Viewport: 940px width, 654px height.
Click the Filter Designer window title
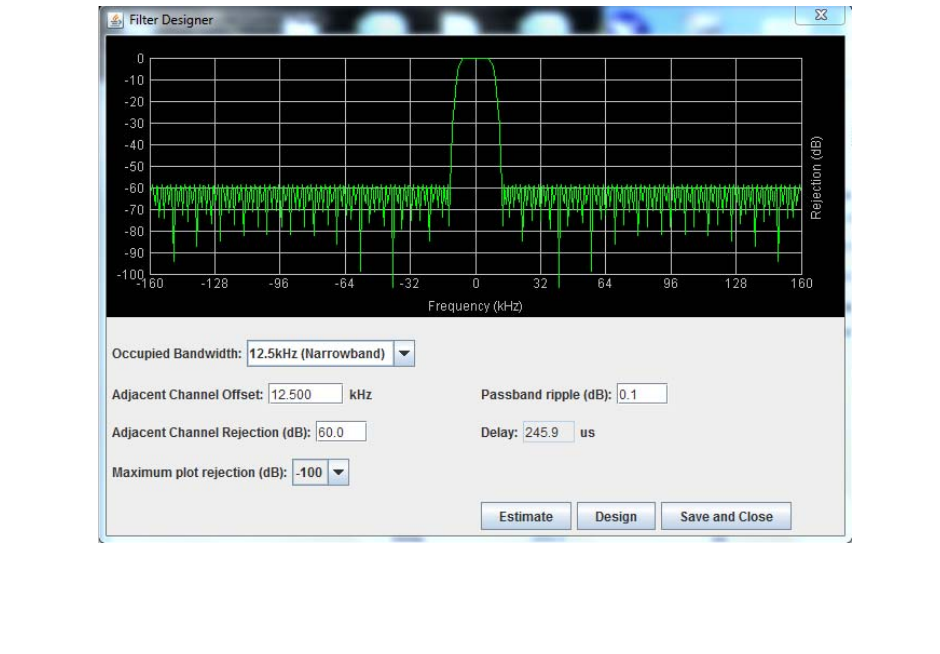(x=171, y=20)
